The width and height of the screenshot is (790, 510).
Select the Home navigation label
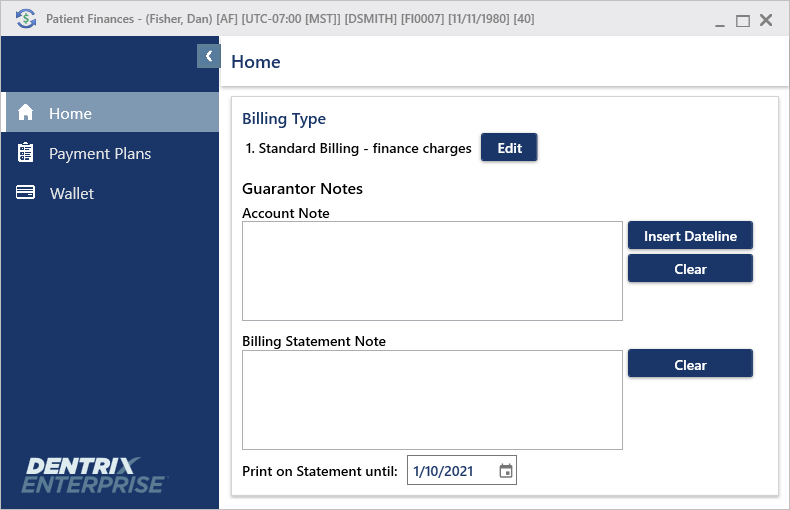tap(70, 114)
